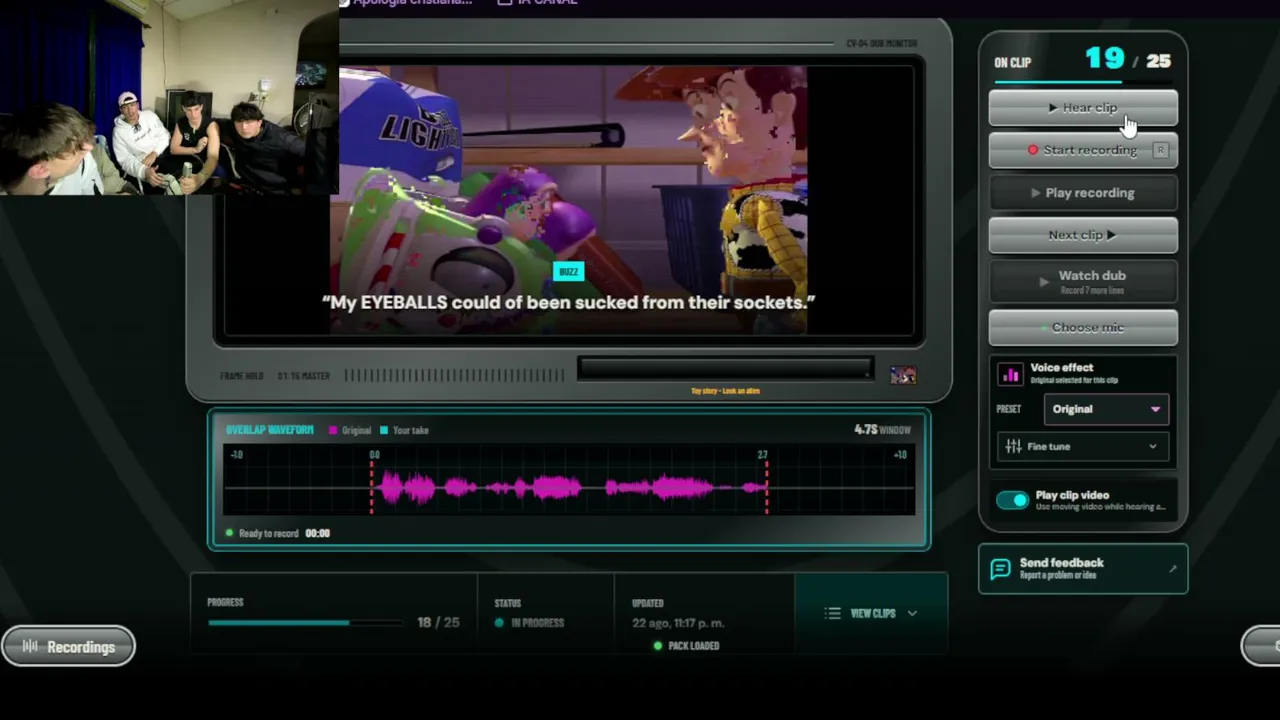Open the Send feedback panel

click(1083, 569)
